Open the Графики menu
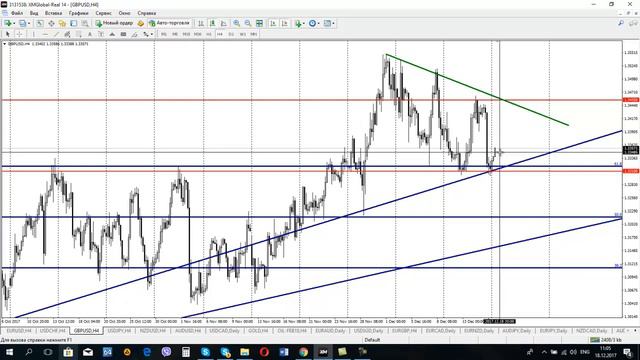 click(x=78, y=13)
